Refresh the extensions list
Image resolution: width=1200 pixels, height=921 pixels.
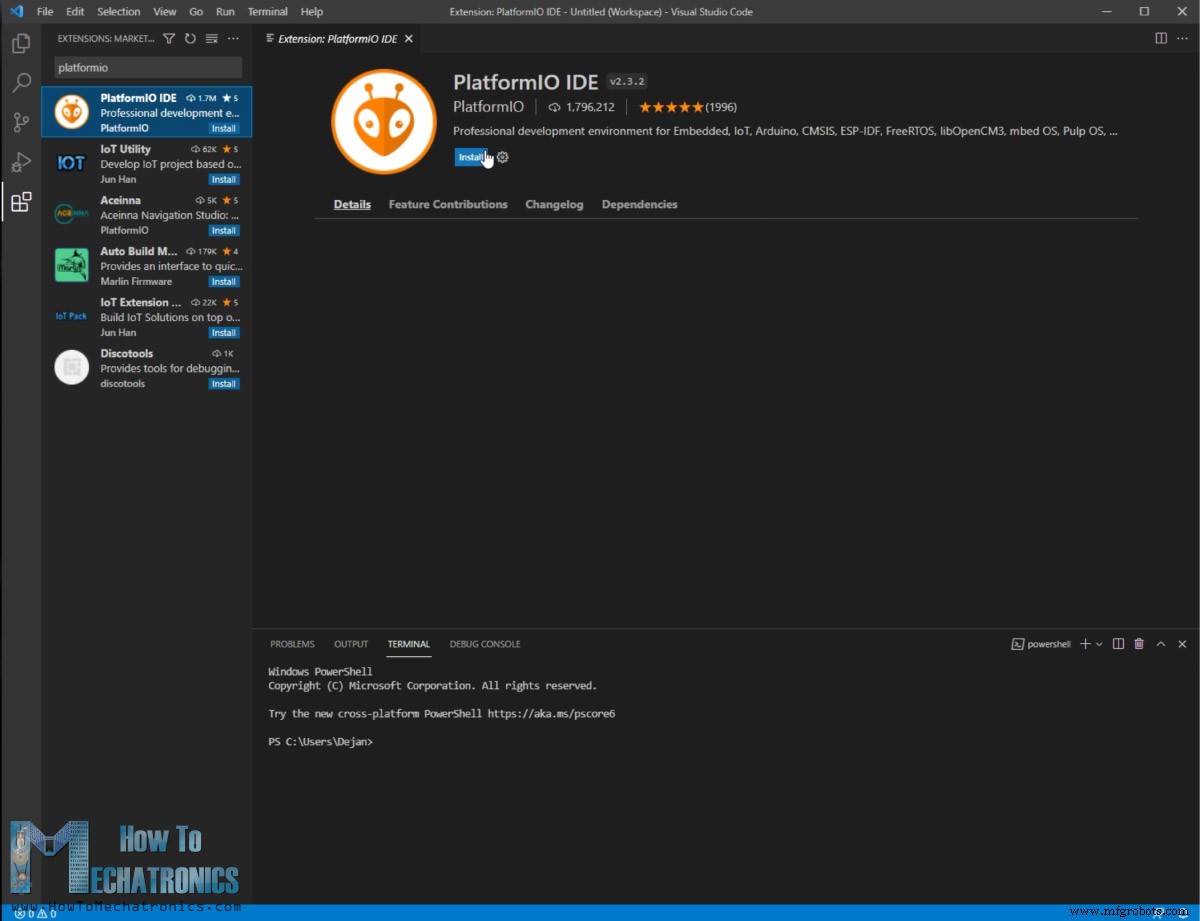(190, 39)
